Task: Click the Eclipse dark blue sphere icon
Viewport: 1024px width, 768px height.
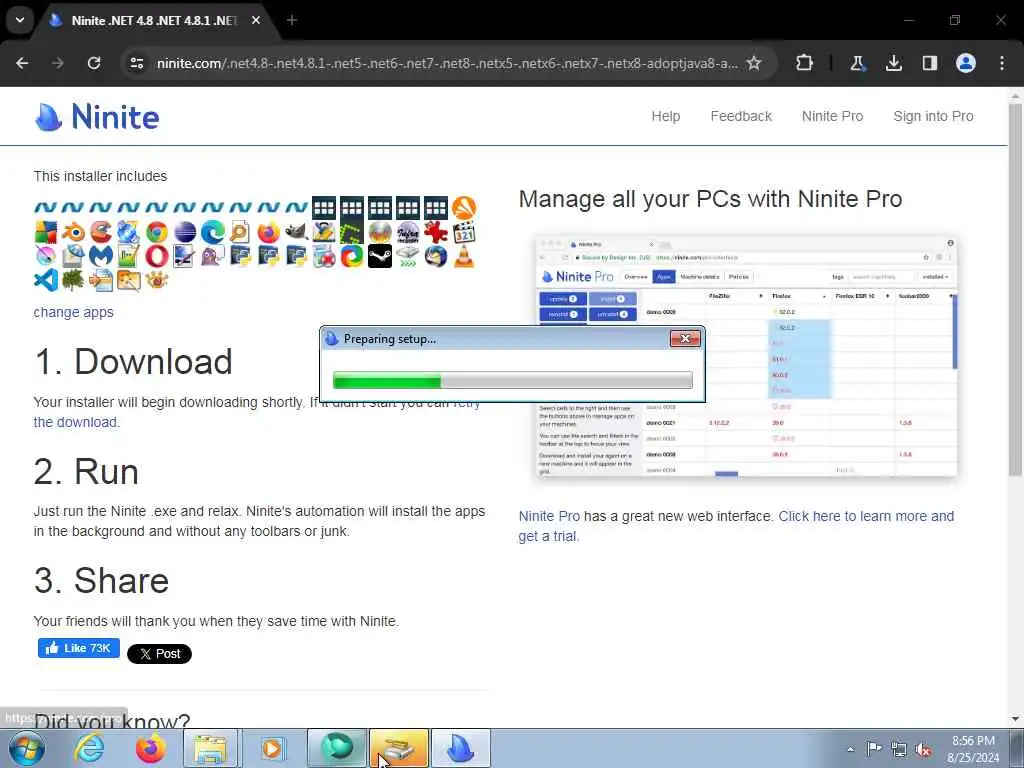Action: [x=185, y=232]
